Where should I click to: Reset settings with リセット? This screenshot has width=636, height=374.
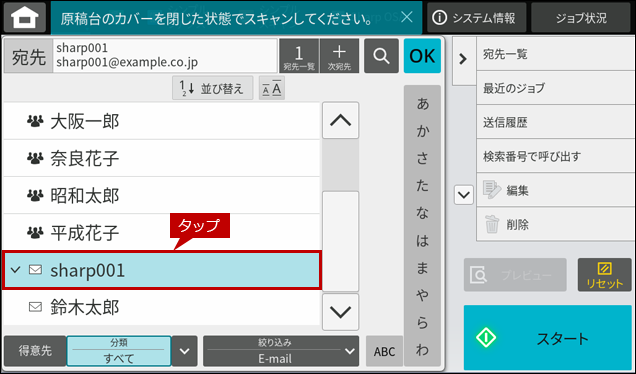(604, 275)
